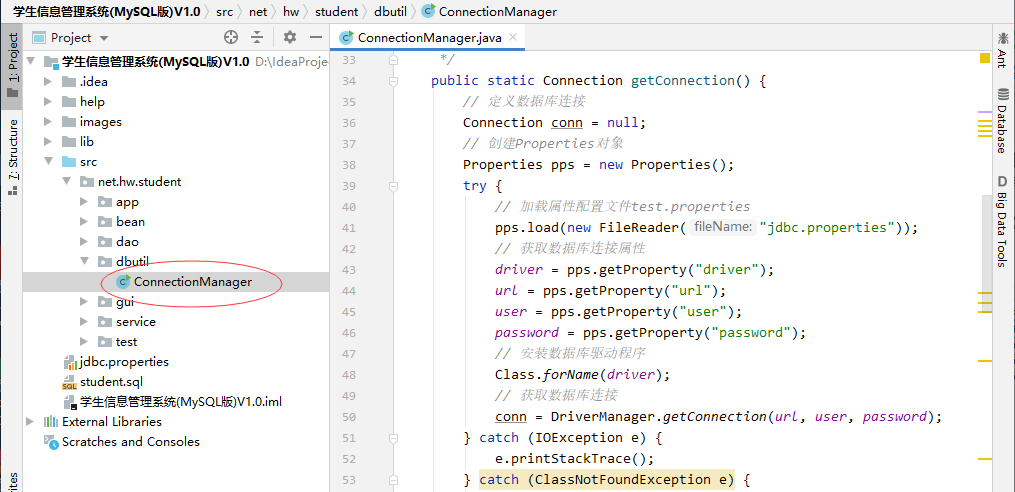This screenshot has width=1015, height=492.
Task: Open the Ant tool window
Action: point(1002,50)
